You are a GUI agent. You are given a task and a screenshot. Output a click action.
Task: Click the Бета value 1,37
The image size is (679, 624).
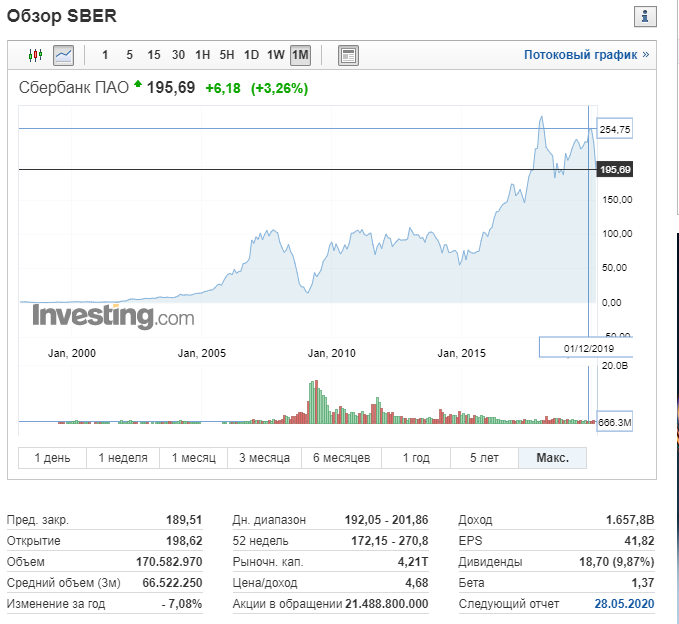point(643,583)
